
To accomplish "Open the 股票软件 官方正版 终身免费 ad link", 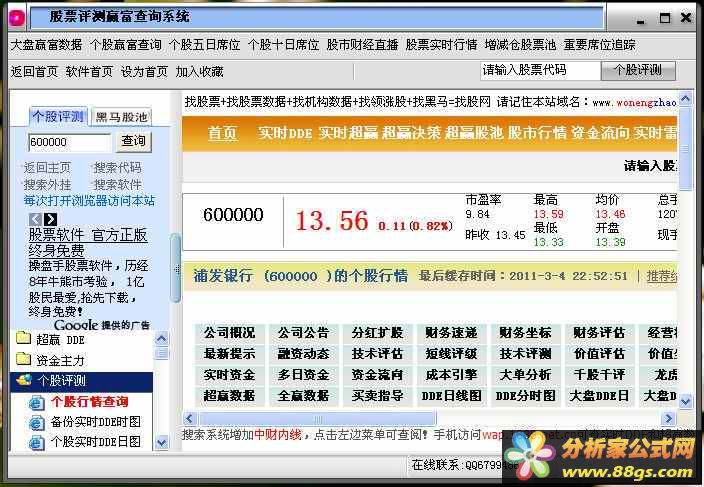I will tap(88, 242).
